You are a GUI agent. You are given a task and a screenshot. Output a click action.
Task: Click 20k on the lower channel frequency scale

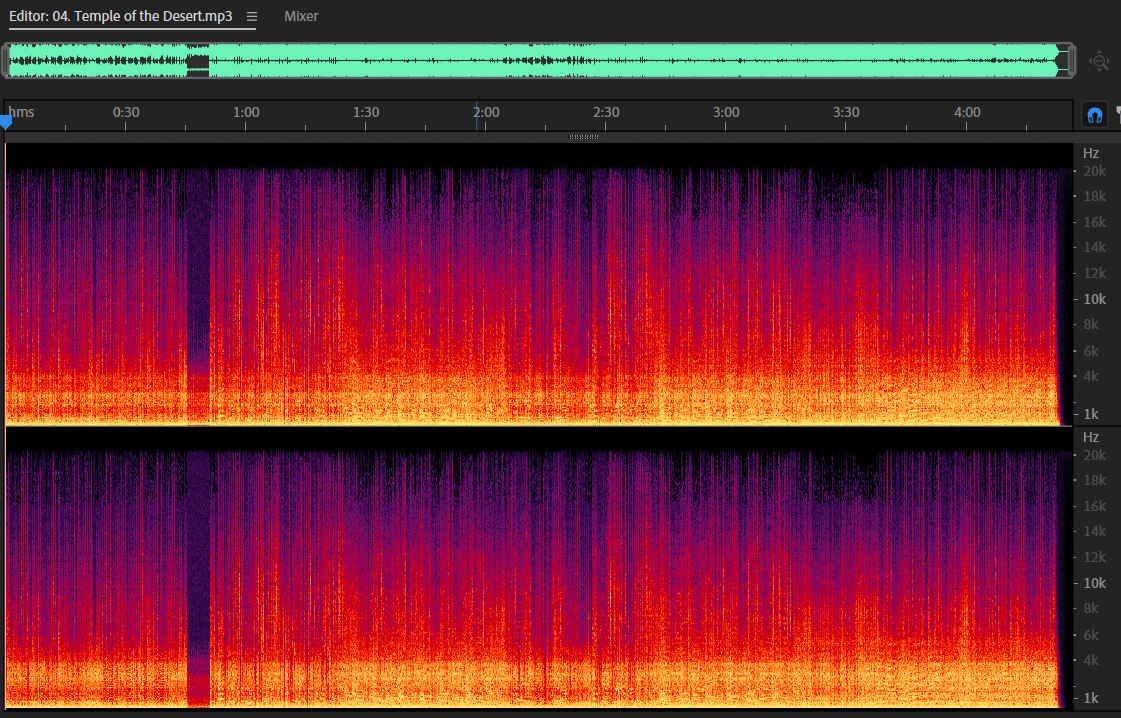[1095, 455]
